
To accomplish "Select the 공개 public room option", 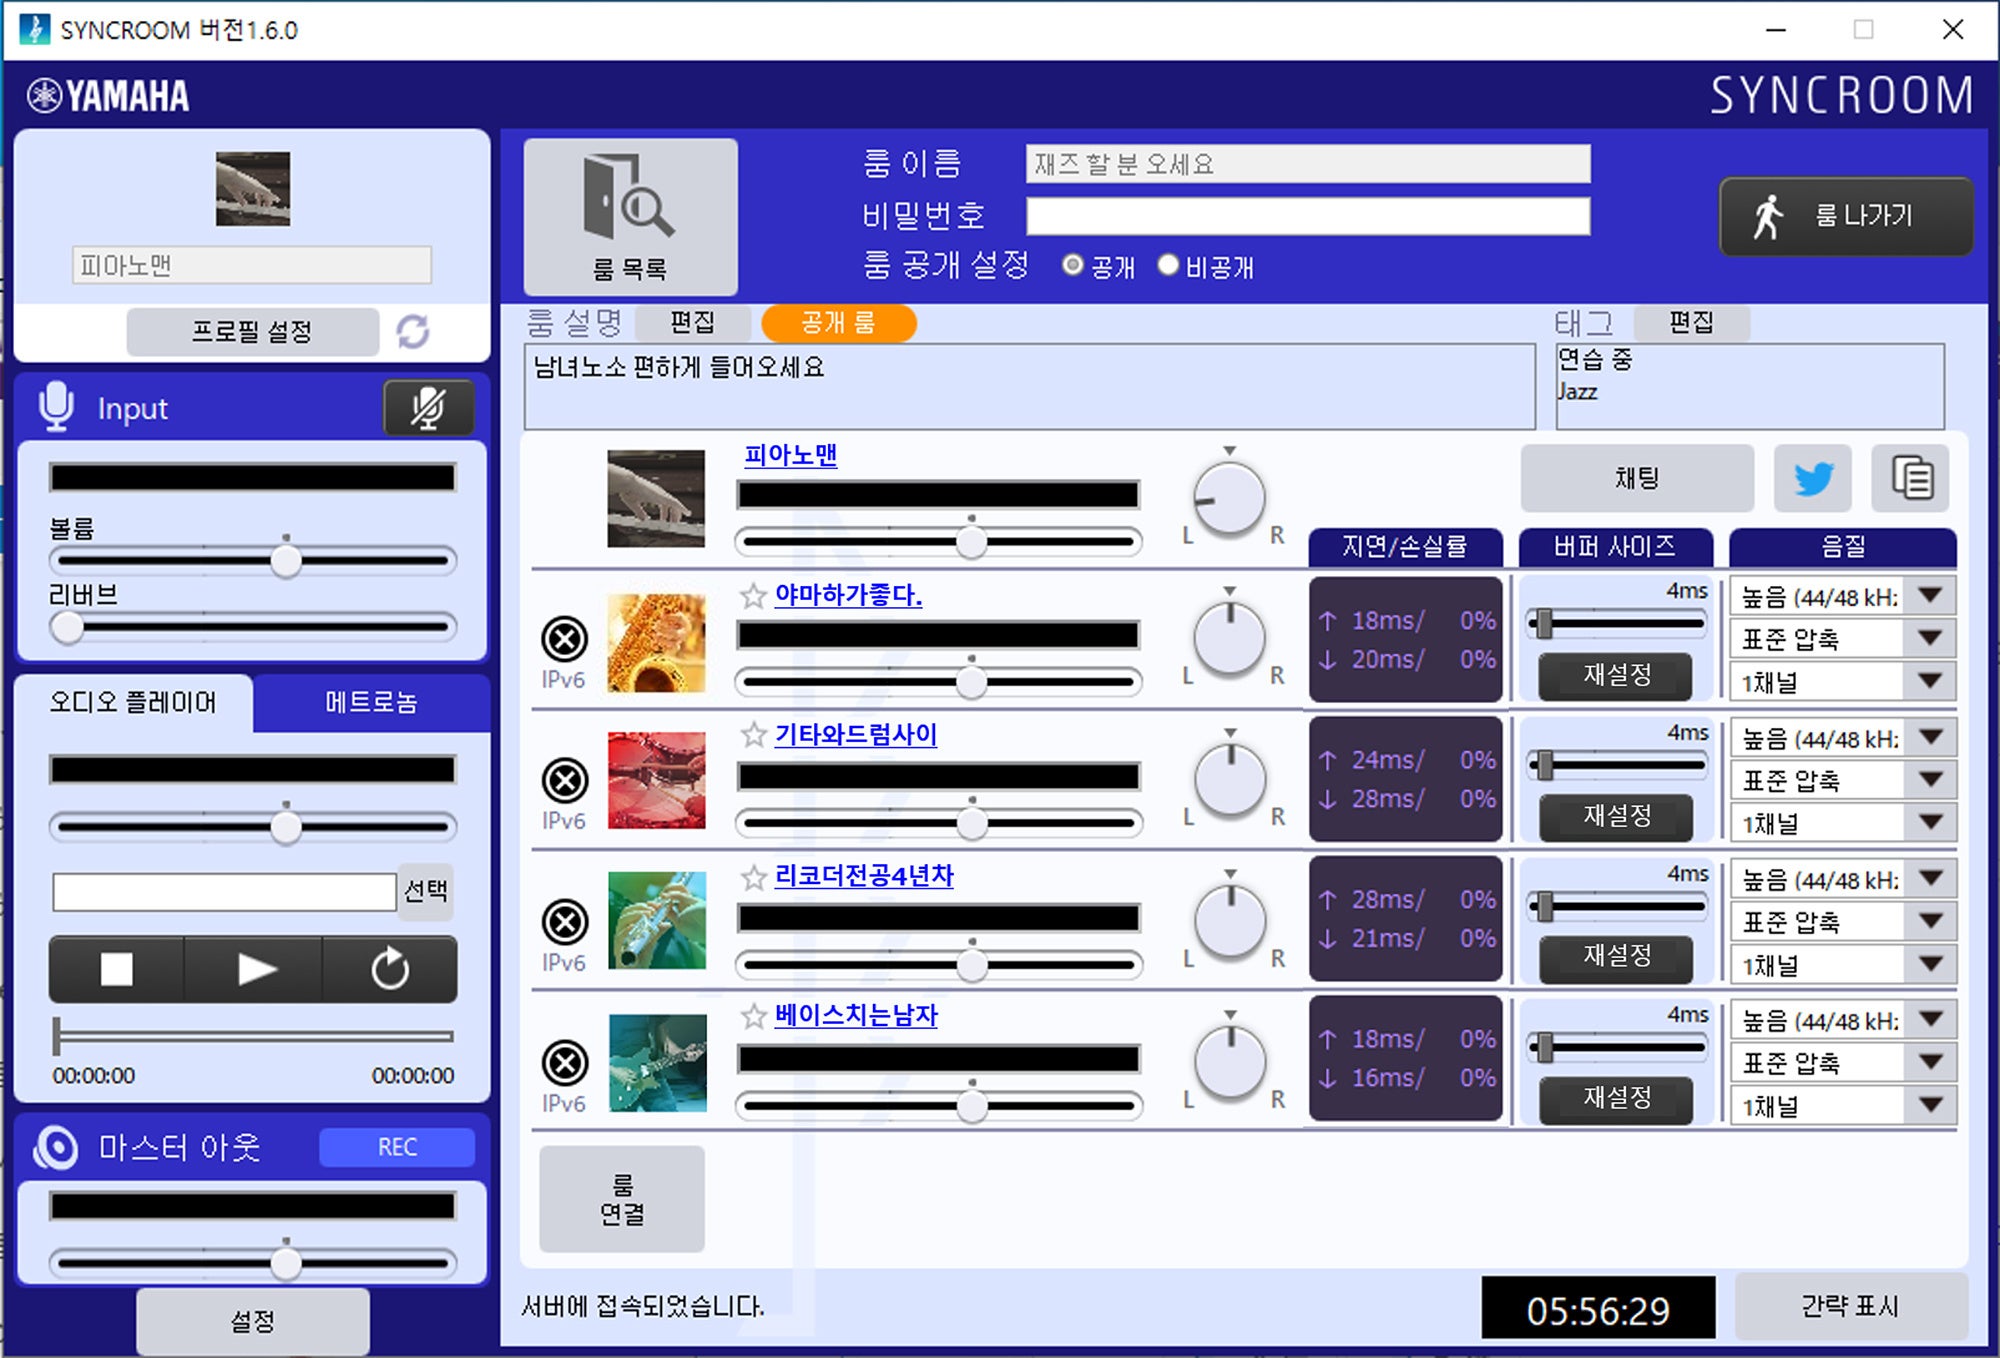I will tap(1073, 263).
